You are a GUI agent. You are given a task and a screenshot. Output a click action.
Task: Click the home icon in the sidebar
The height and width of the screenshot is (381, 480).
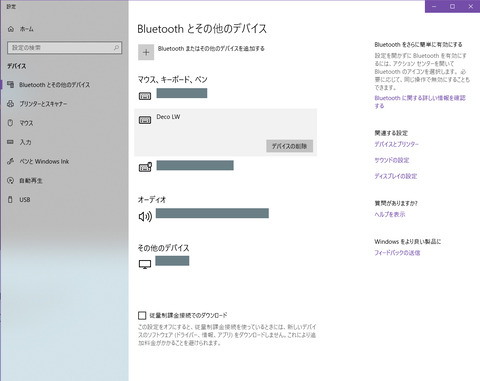pyautogui.click(x=11, y=29)
